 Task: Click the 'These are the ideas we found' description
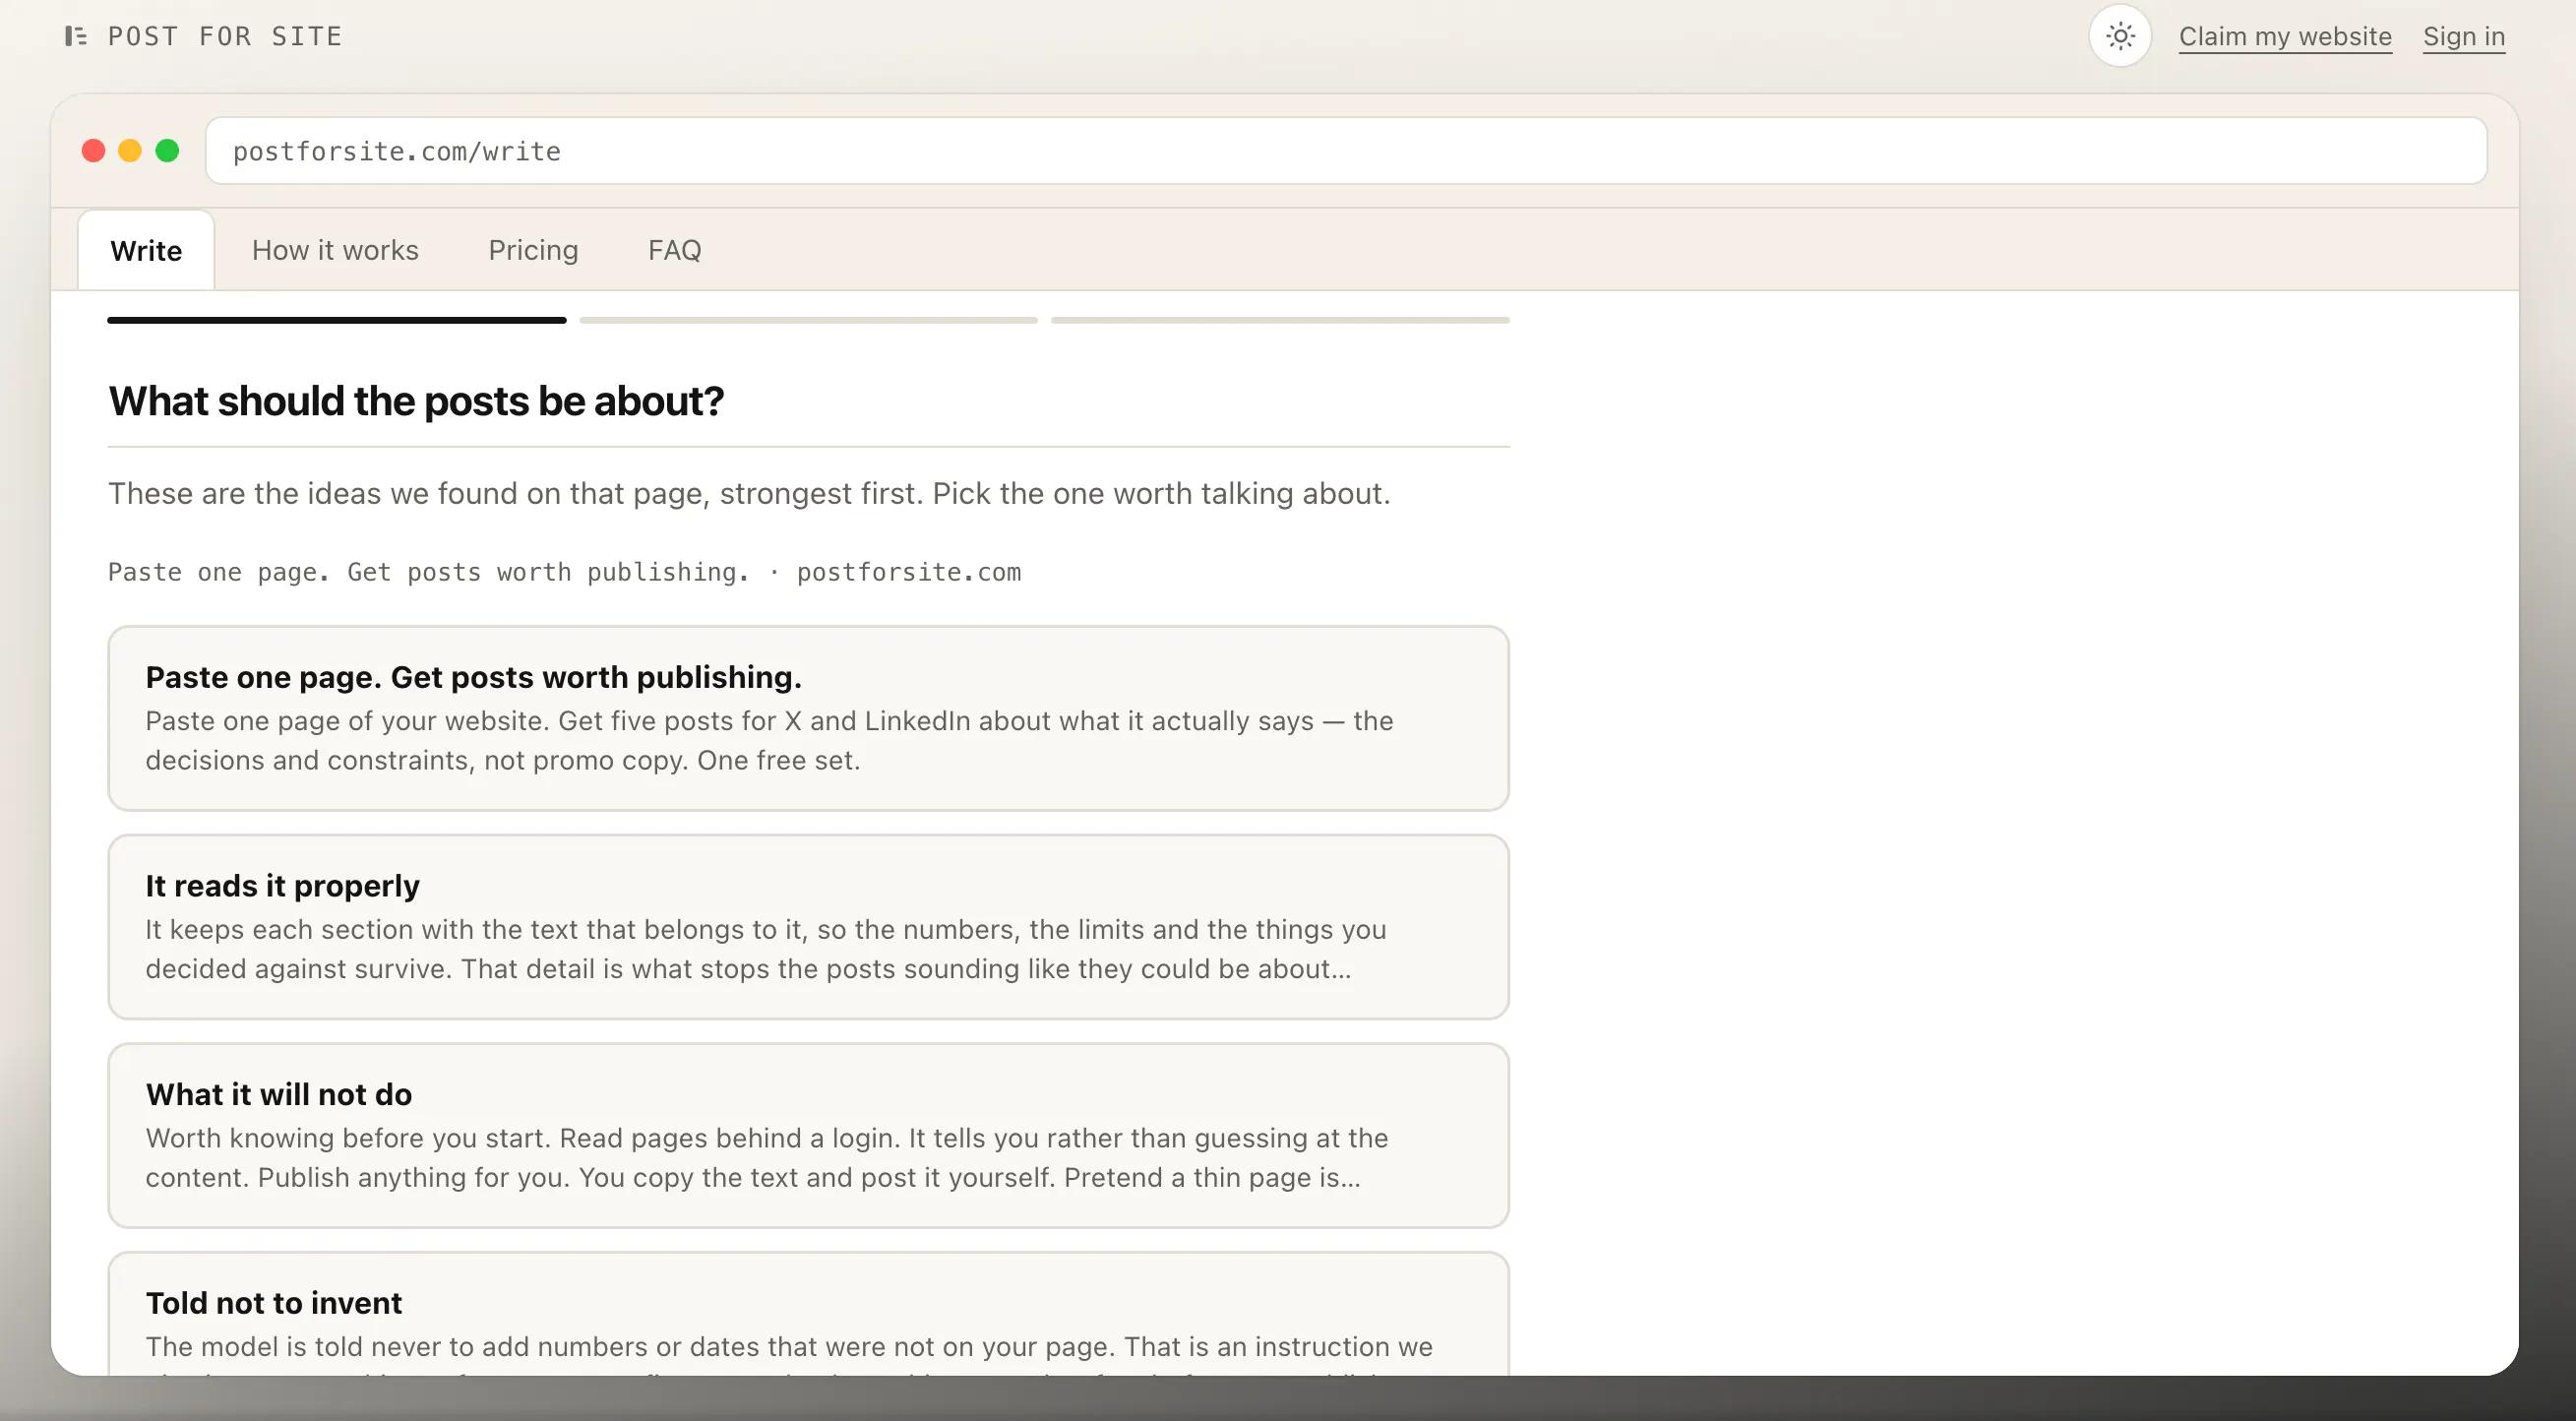(x=749, y=493)
